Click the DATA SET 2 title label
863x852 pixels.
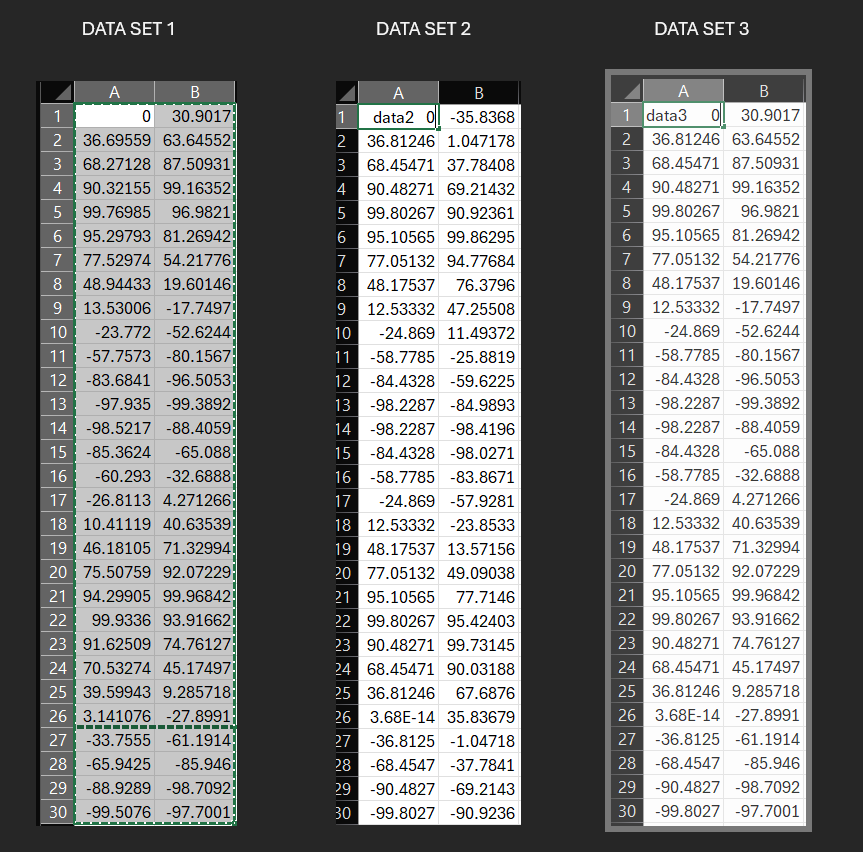coord(423,29)
